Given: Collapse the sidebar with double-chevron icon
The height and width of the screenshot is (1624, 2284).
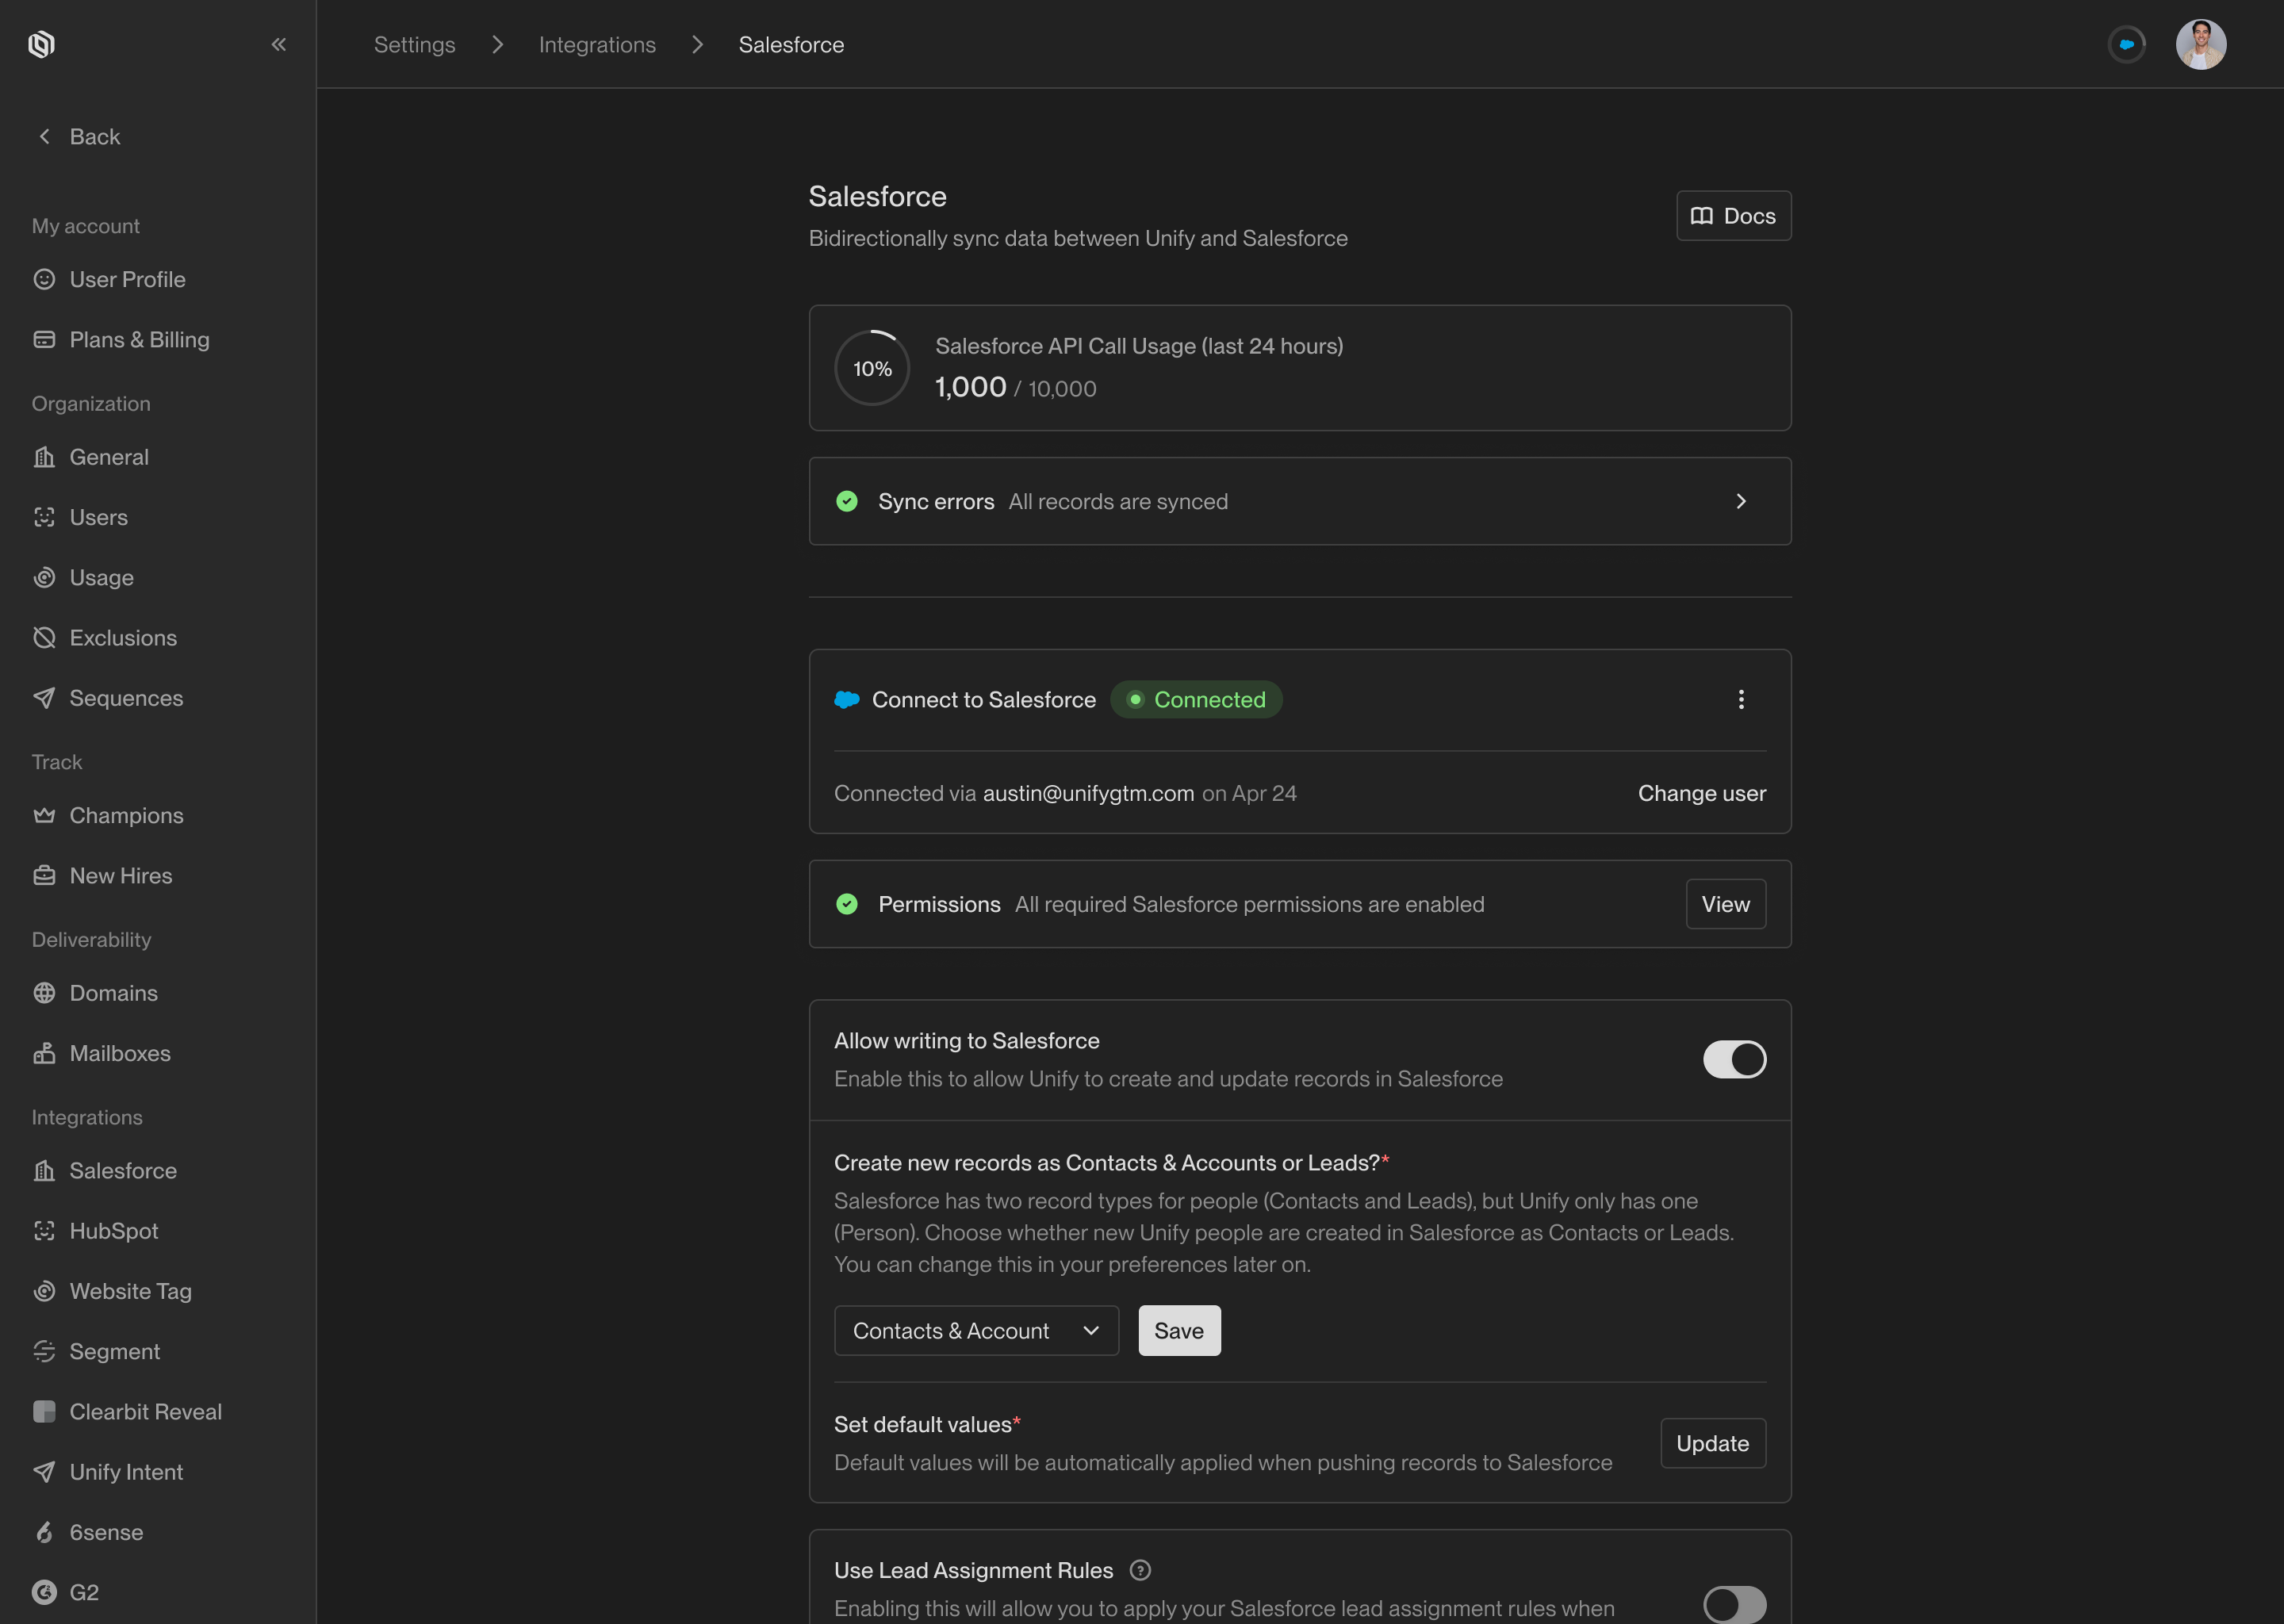Looking at the screenshot, I should click(x=278, y=44).
